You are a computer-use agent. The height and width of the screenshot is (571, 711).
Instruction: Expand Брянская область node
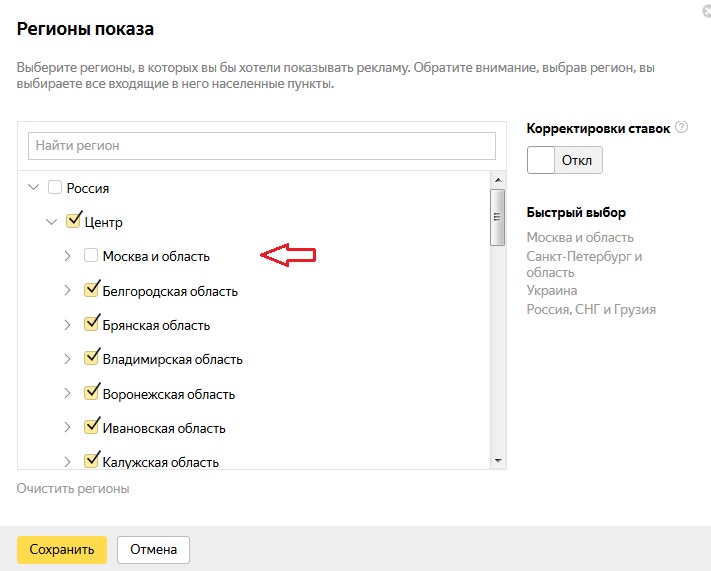click(67, 325)
